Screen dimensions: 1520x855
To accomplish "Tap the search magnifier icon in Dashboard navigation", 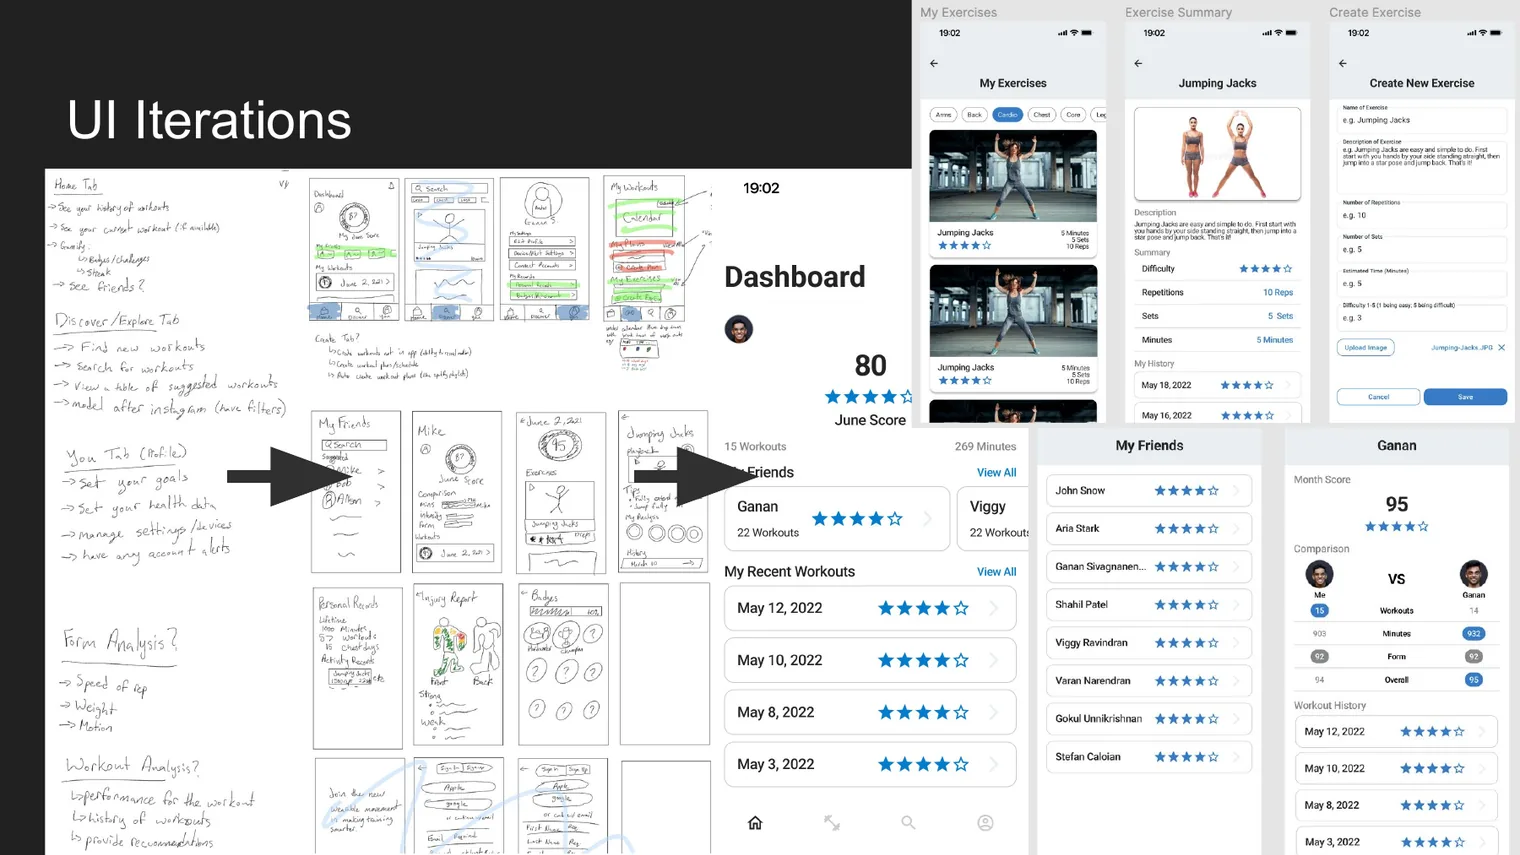I will tap(908, 823).
